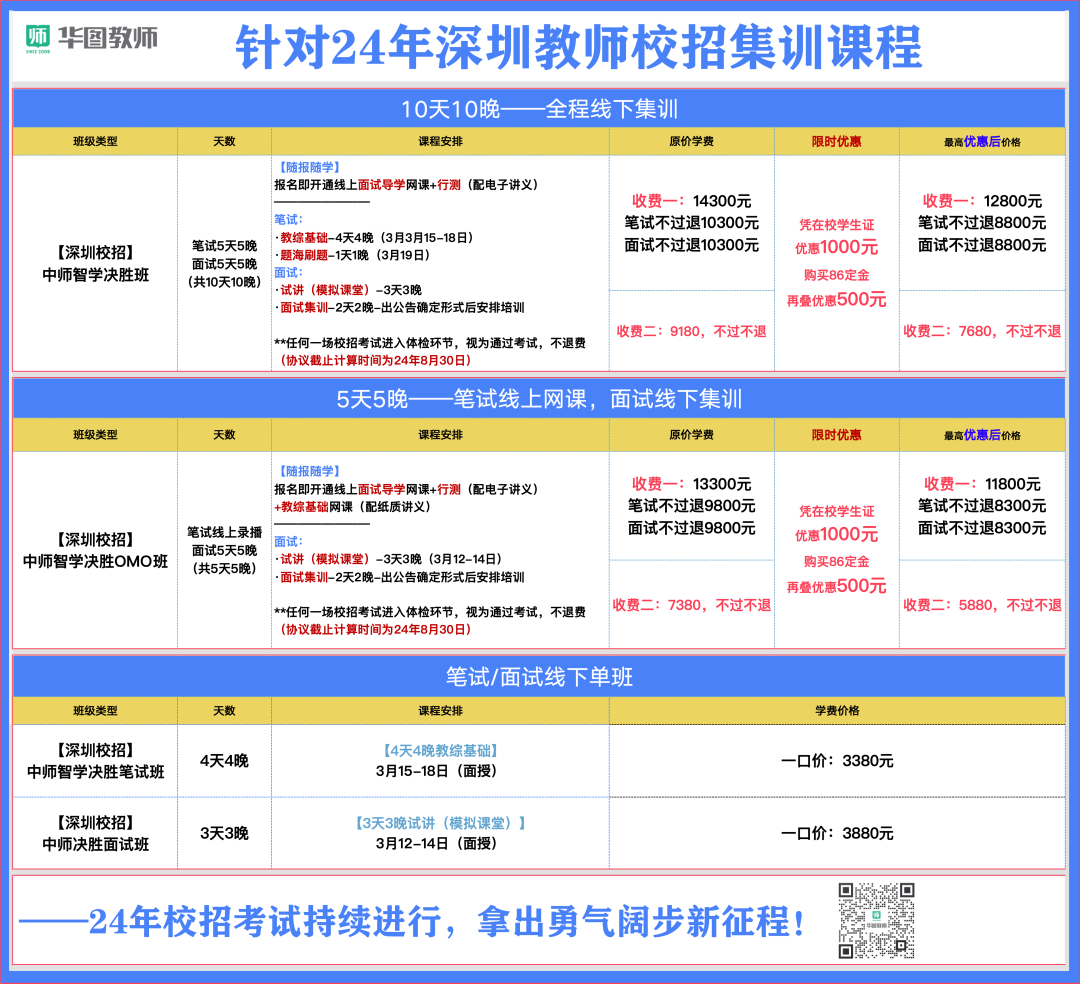1080x984 pixels.
Task: Click "购买86定金" in the 10天10晚 section
Action: [836, 275]
